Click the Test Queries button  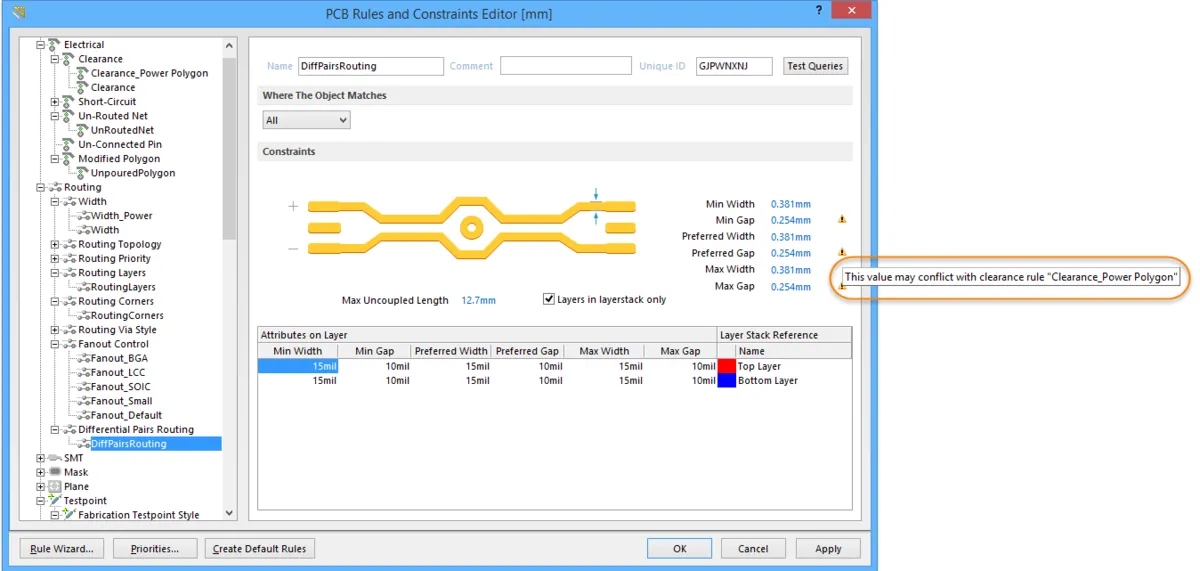coord(816,66)
